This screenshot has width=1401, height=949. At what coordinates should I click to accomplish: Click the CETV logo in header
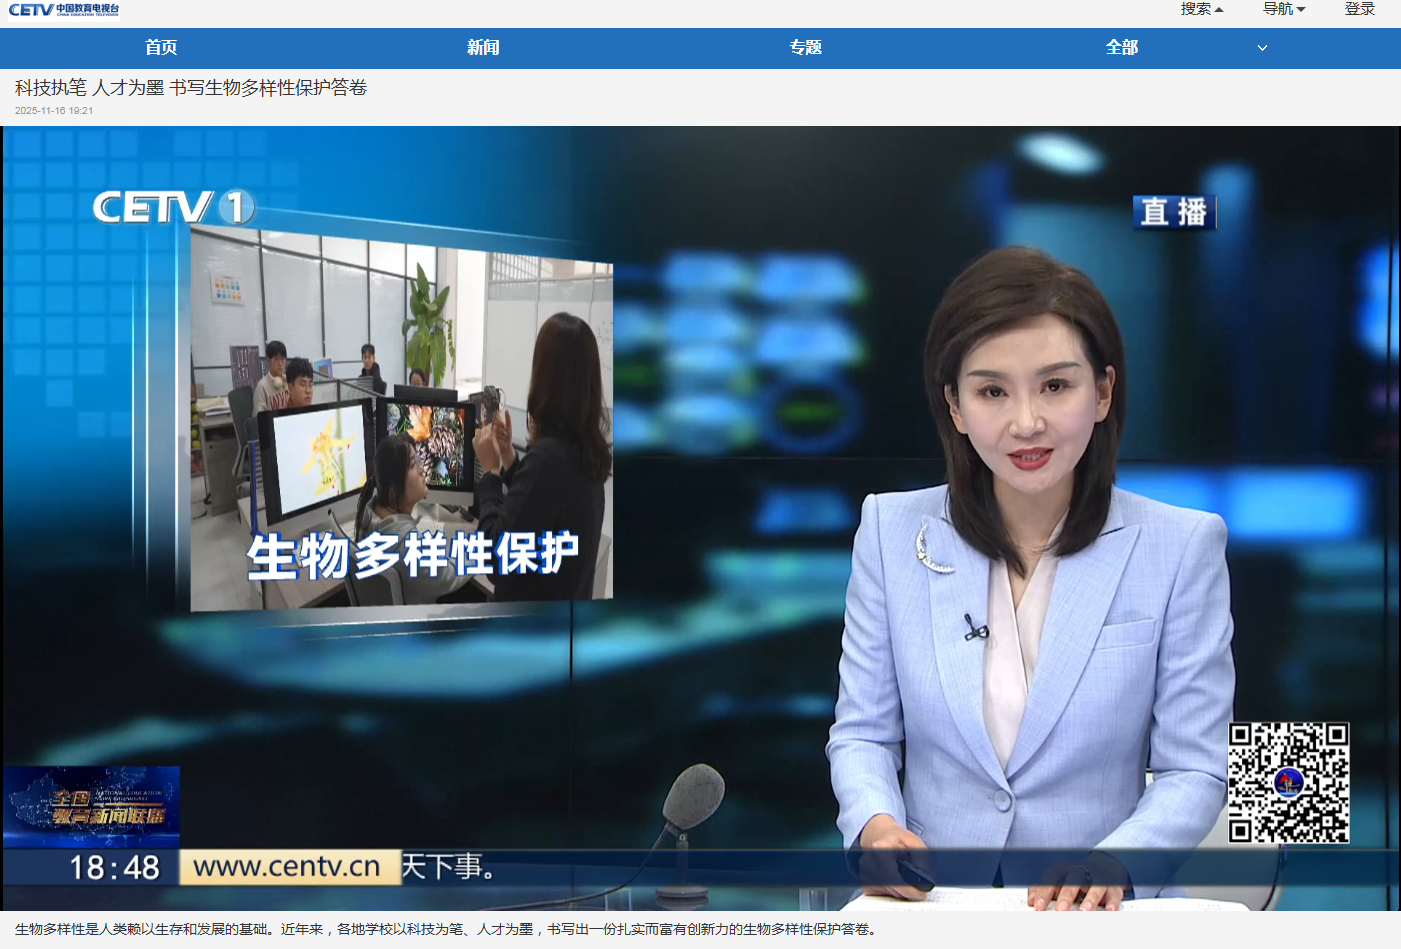64,10
